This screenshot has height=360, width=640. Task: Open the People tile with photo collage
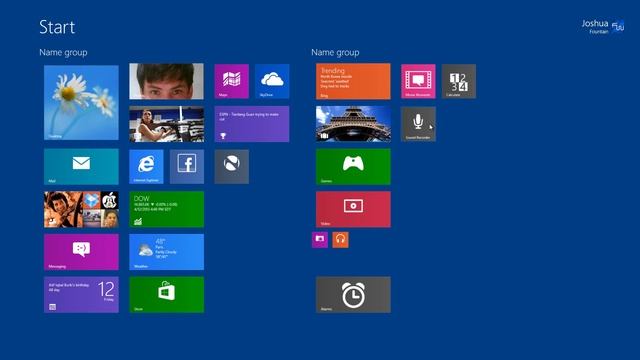81,209
